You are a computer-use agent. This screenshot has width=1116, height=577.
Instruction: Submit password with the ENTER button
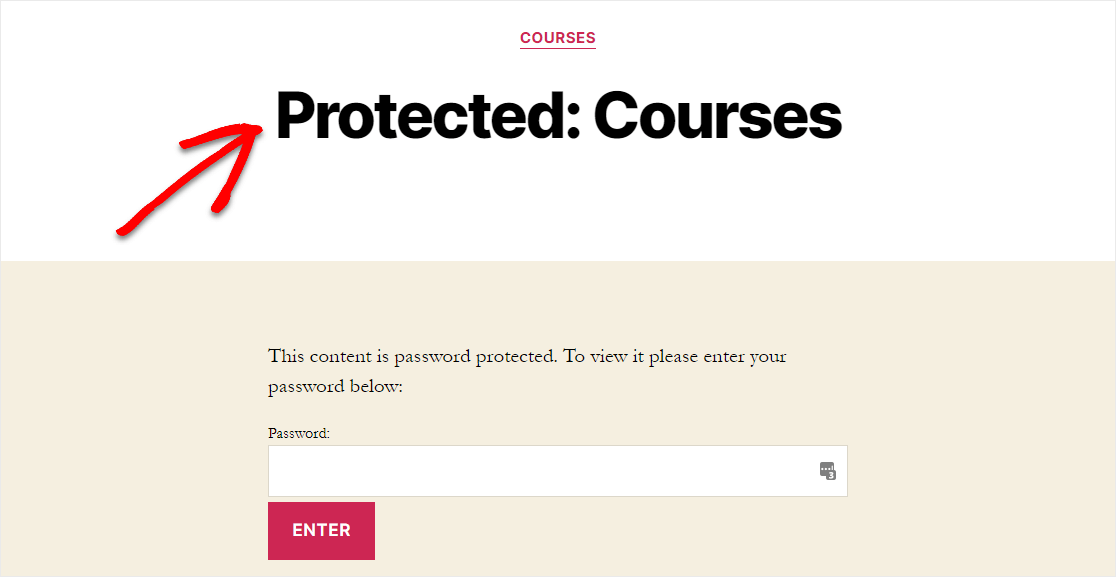click(321, 531)
